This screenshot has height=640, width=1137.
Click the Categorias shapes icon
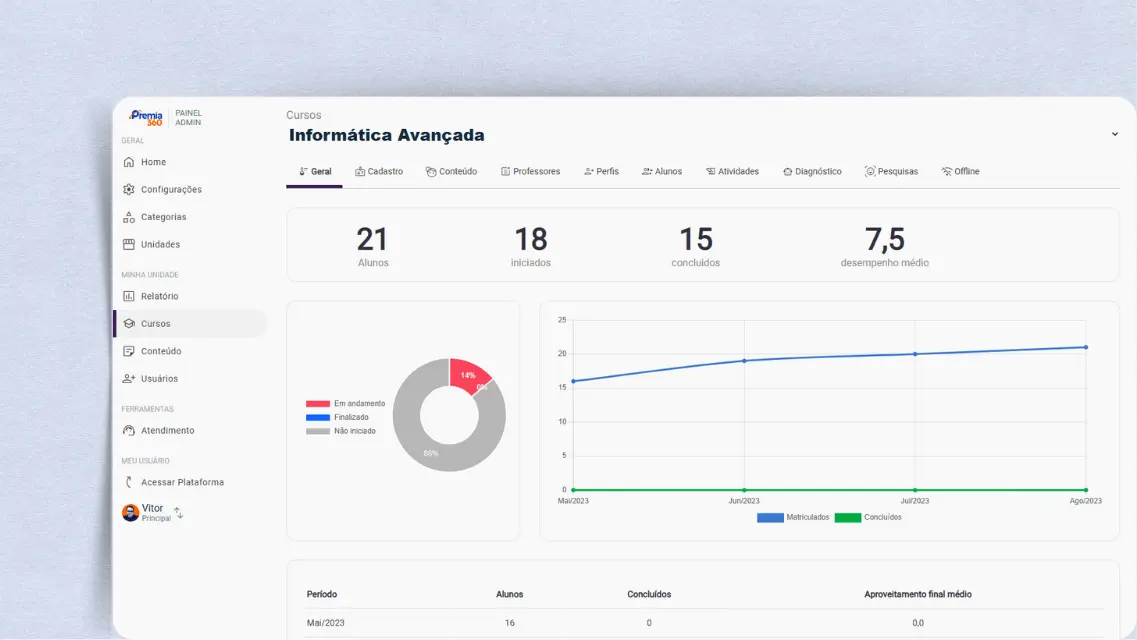pos(129,217)
